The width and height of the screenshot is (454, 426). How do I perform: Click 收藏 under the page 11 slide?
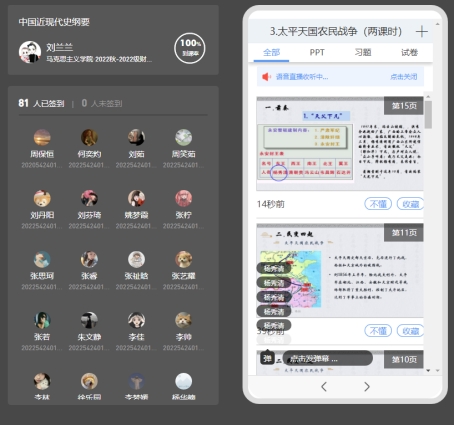(x=410, y=331)
